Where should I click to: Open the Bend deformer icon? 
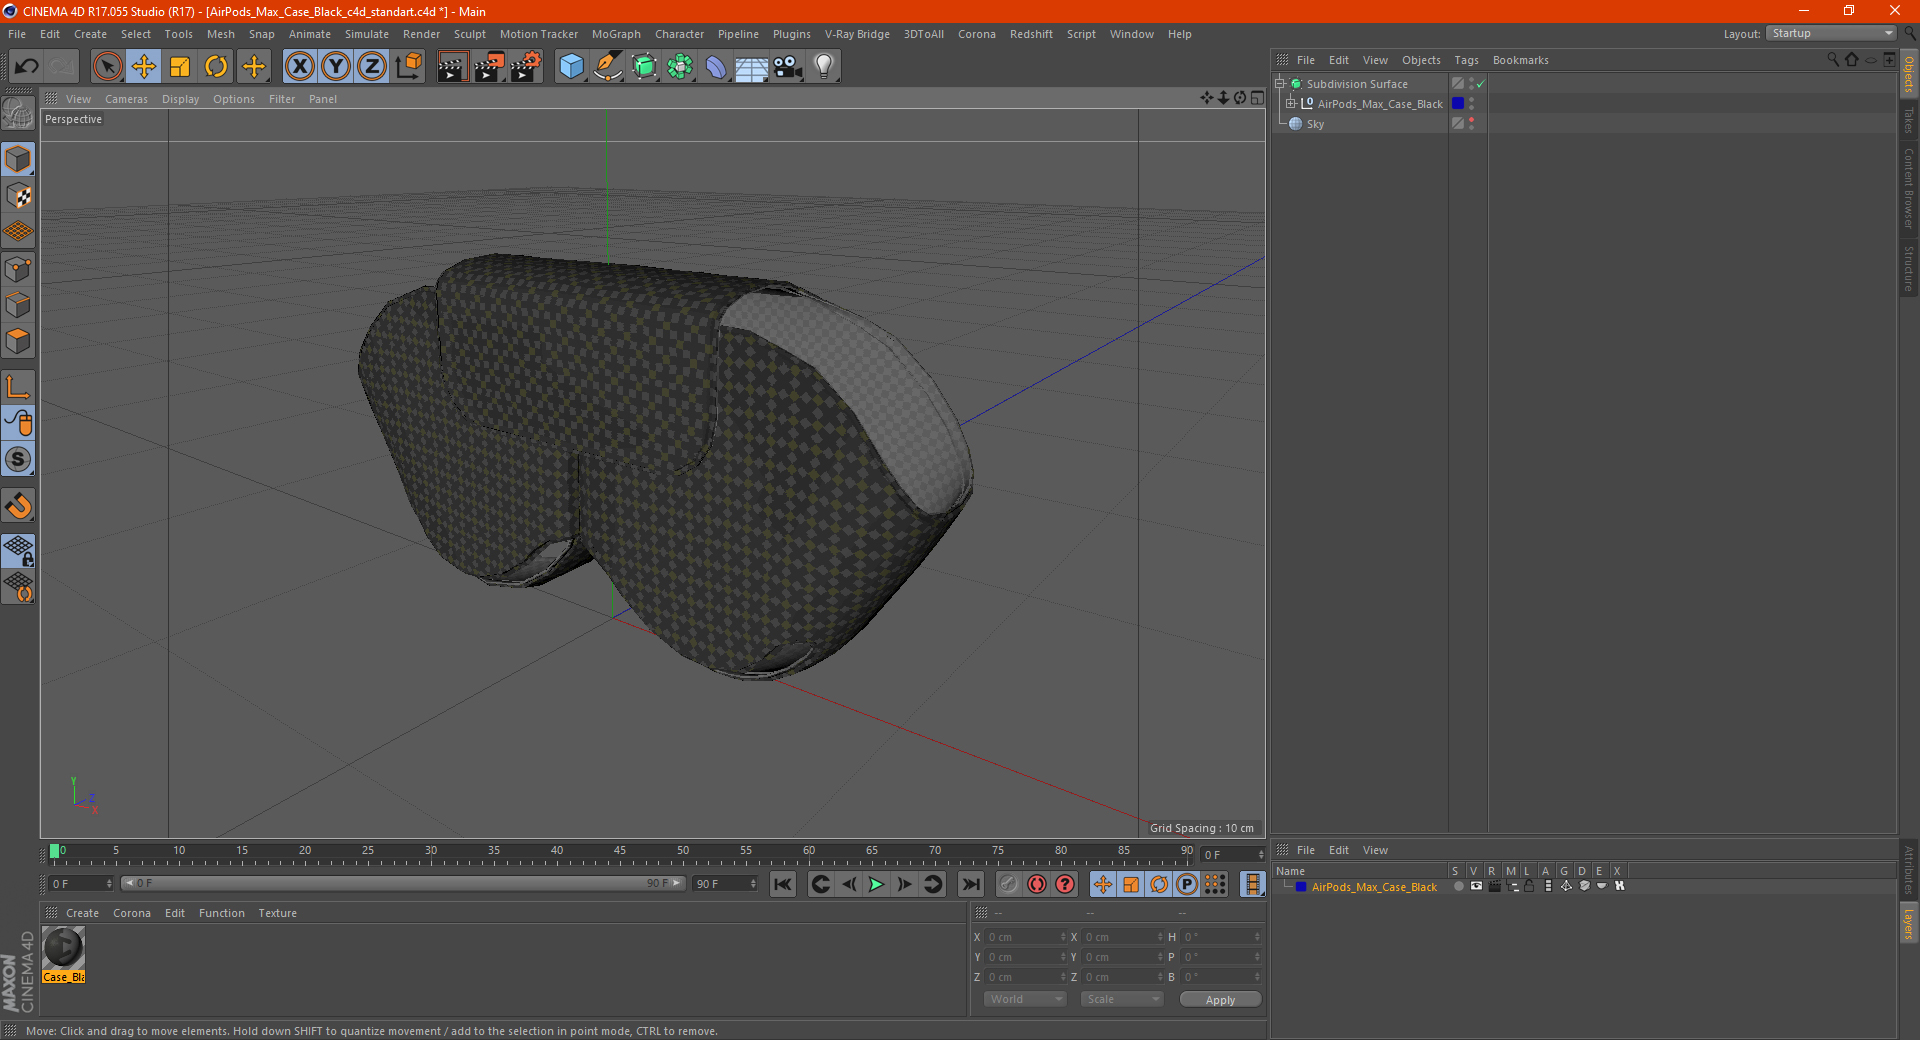click(x=716, y=67)
